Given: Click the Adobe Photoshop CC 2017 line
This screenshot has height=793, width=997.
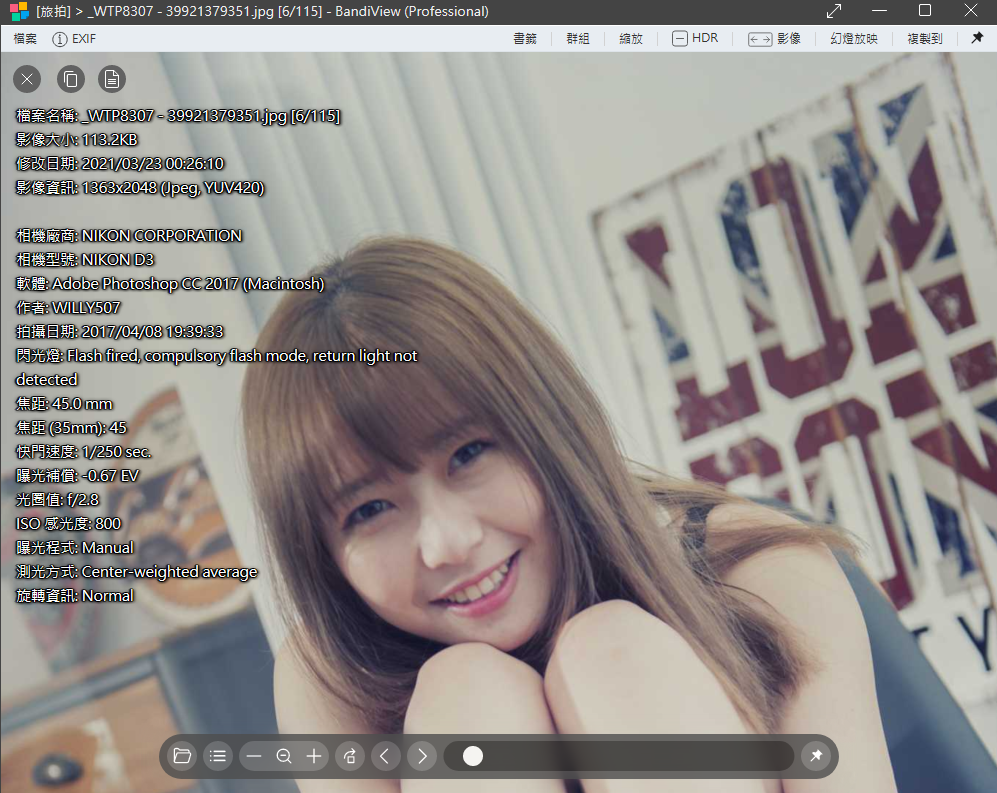Looking at the screenshot, I should coord(170,284).
